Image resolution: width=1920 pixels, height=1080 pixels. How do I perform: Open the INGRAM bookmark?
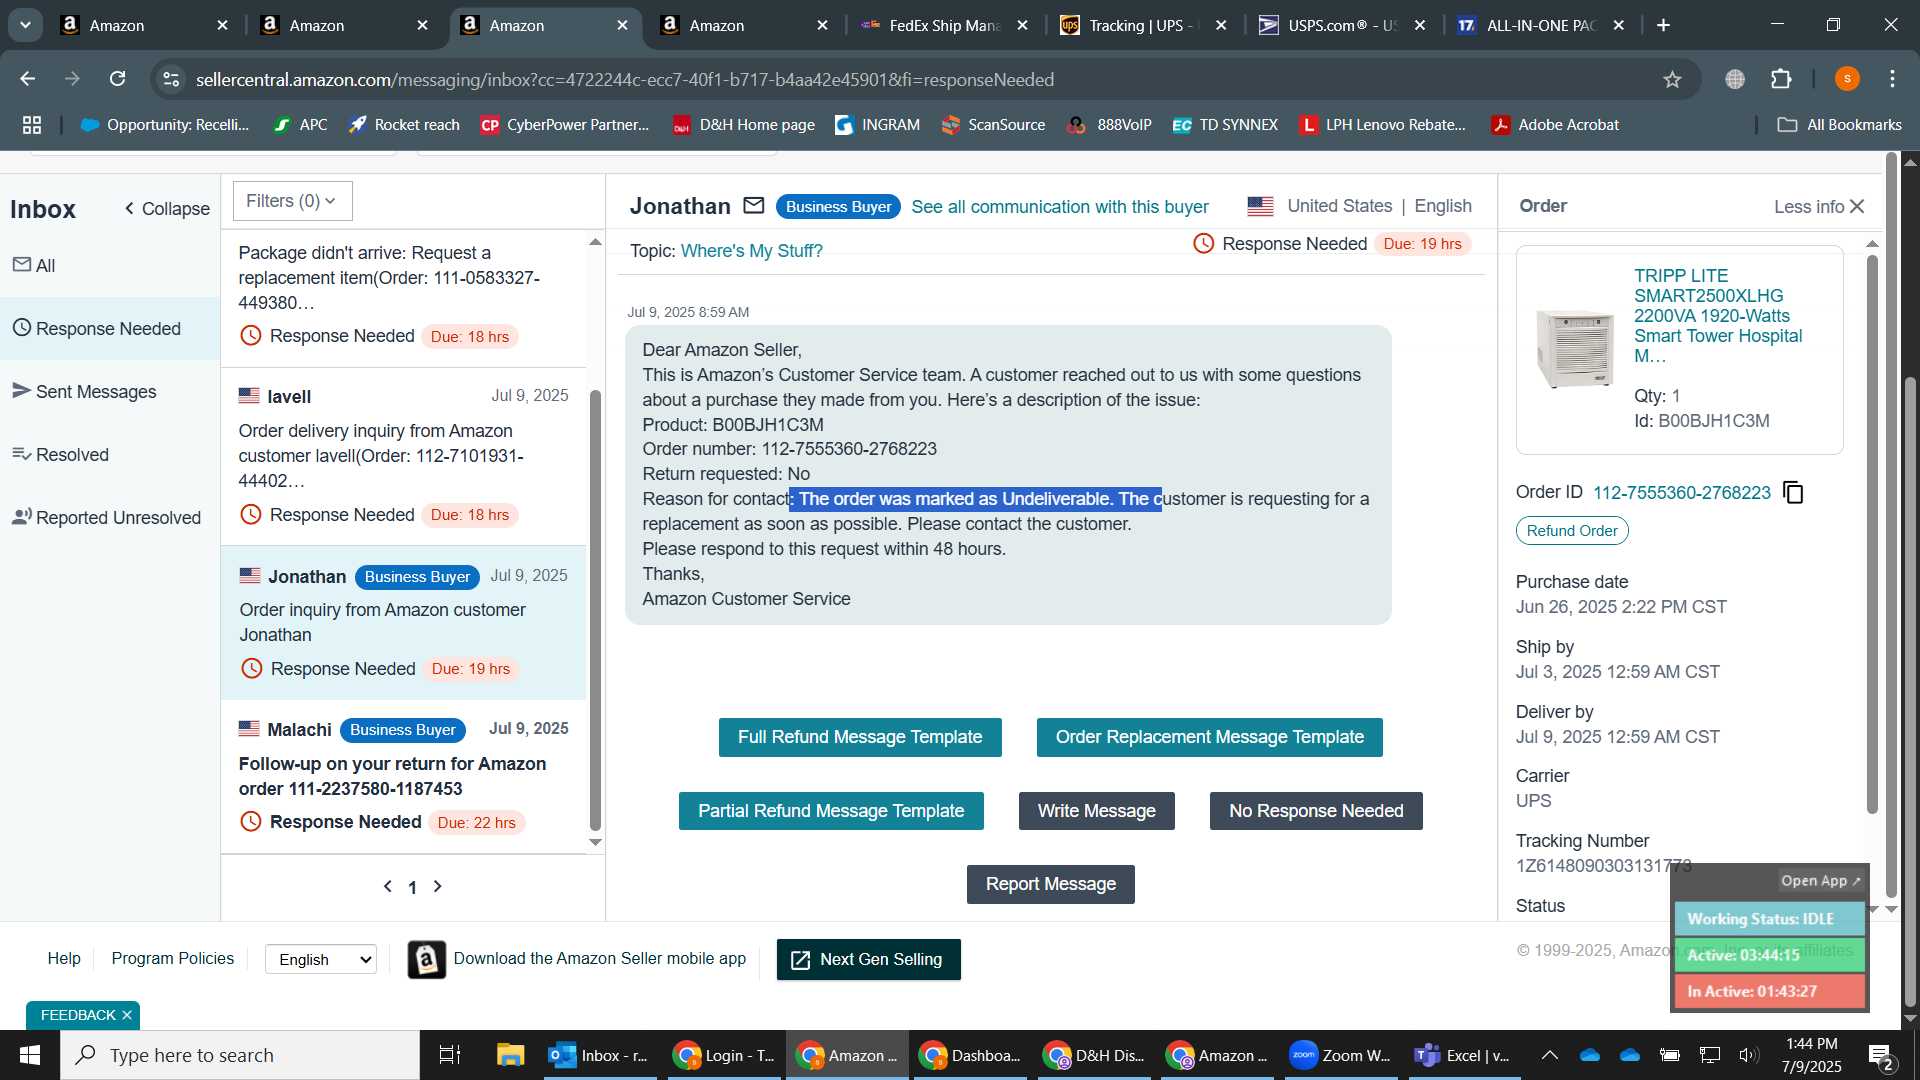[x=878, y=125]
